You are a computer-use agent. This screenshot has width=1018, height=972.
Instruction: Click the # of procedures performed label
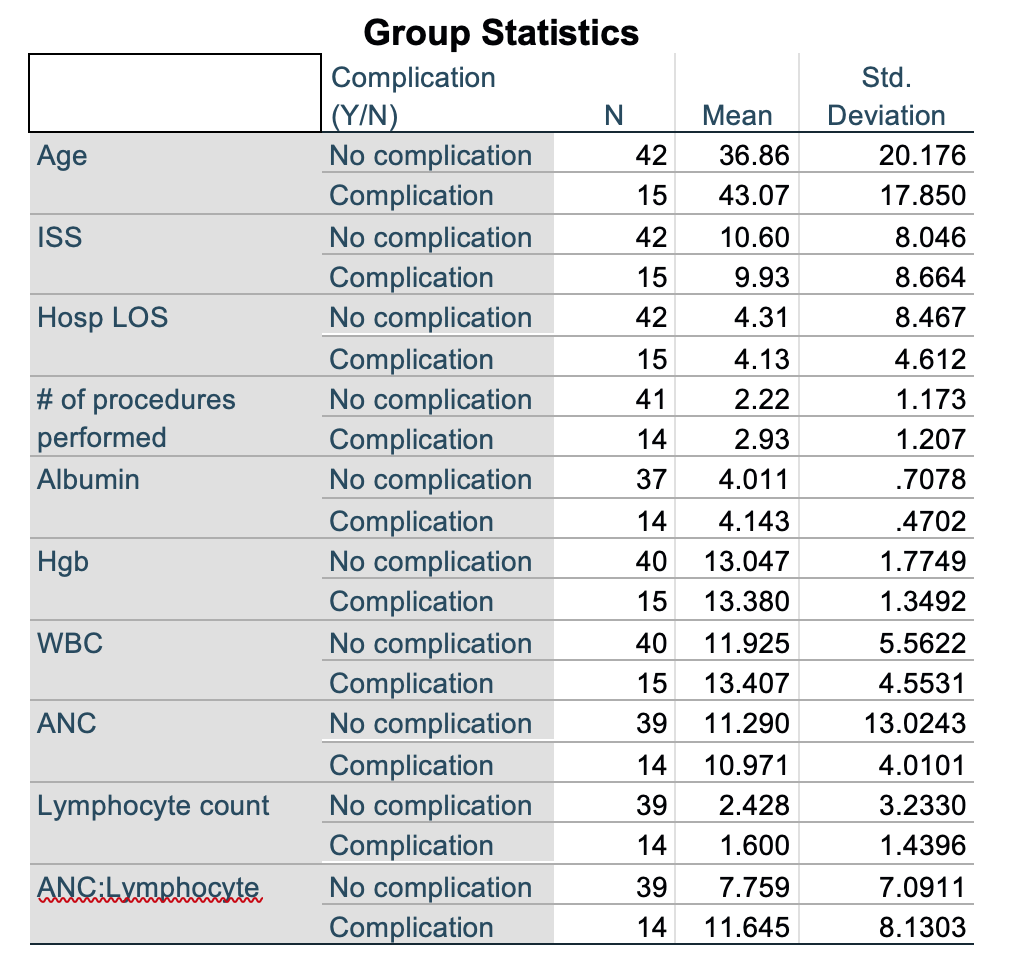[x=136, y=418]
